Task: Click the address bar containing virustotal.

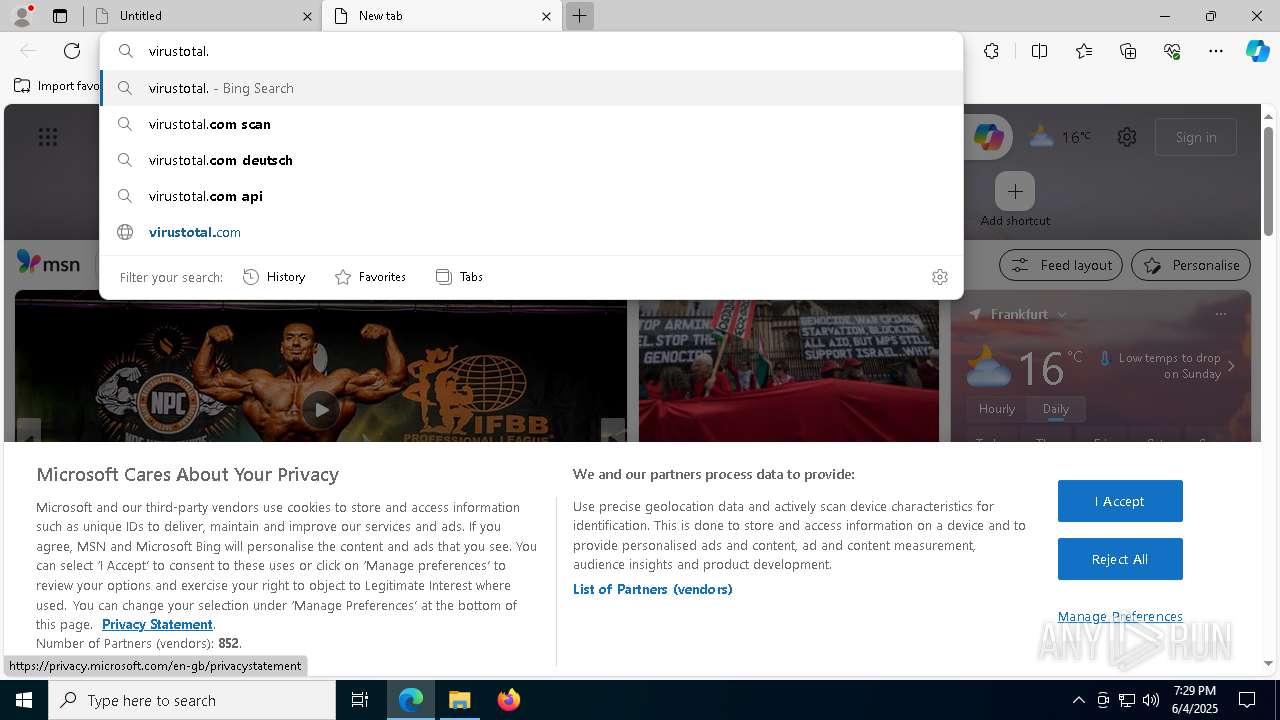Action: coord(531,51)
